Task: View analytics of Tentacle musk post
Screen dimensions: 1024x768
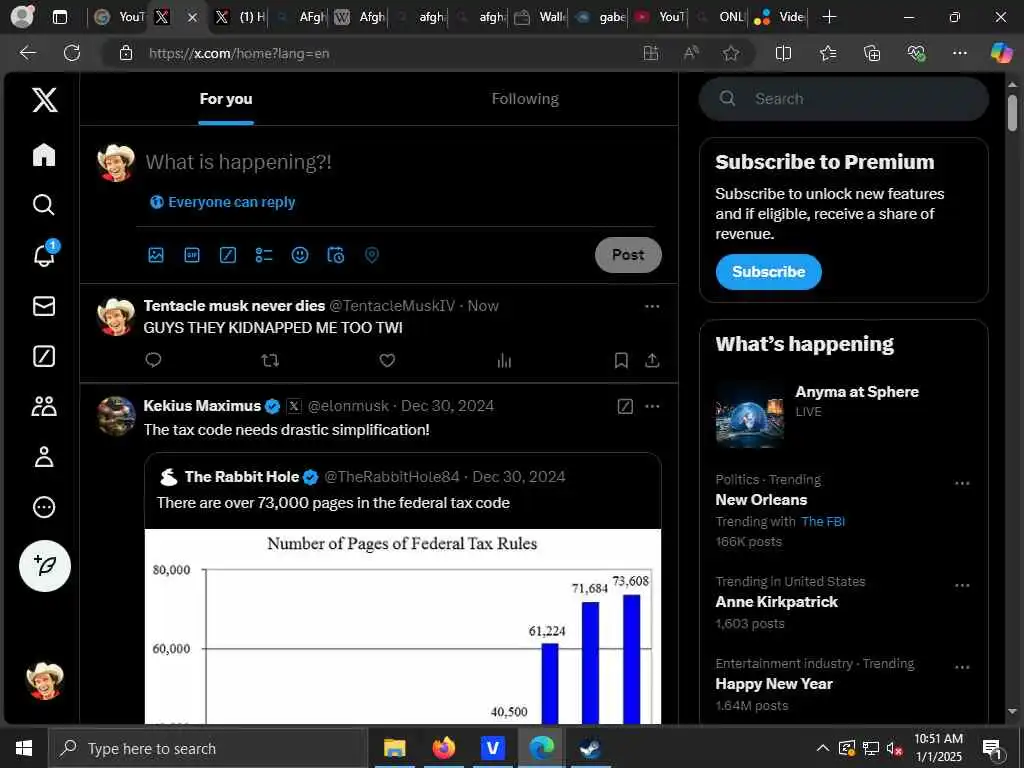Action: [x=504, y=360]
